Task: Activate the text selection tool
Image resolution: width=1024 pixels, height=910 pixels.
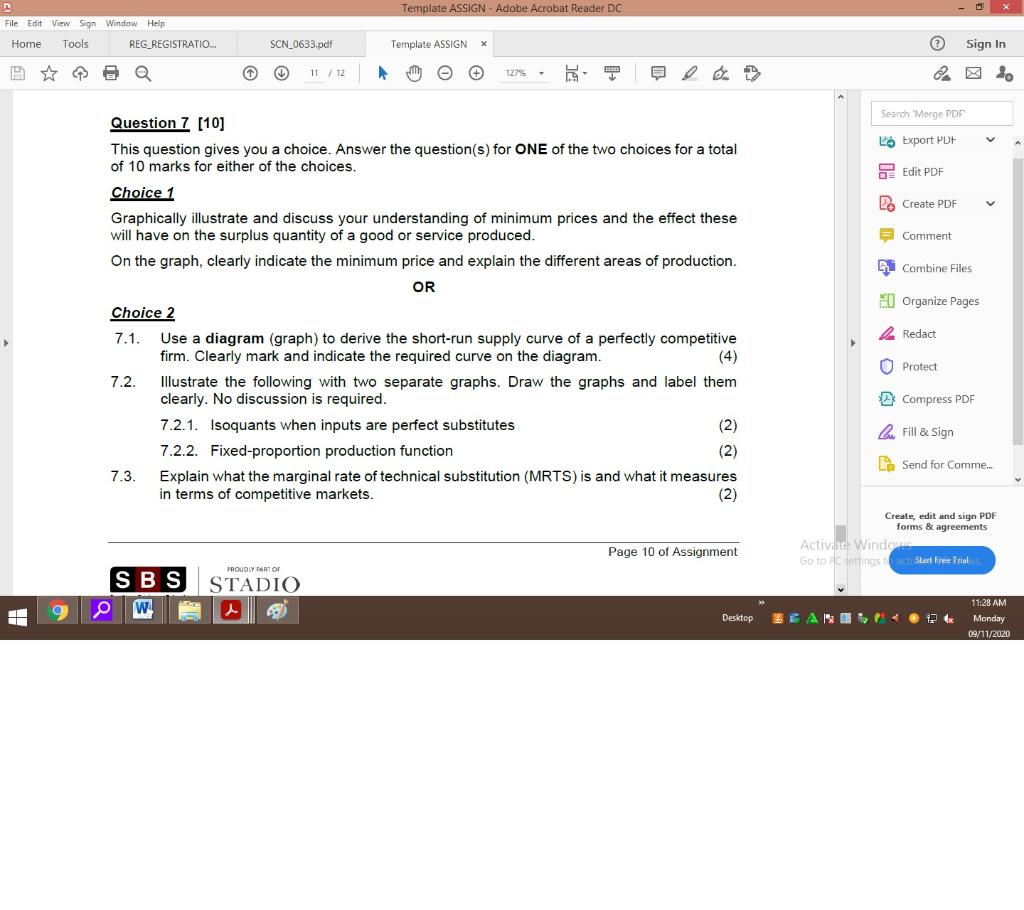Action: coord(383,73)
